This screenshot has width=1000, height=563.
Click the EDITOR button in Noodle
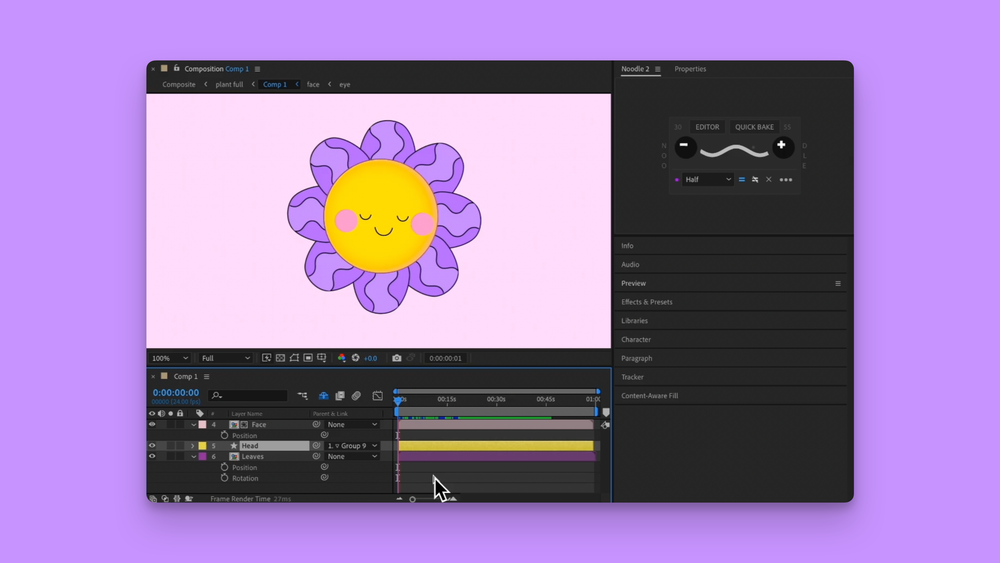pos(707,127)
